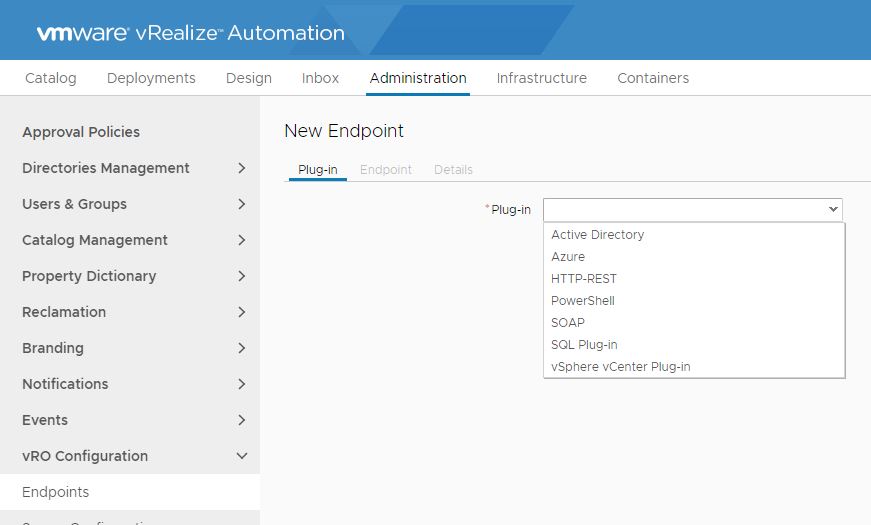Image resolution: width=871 pixels, height=525 pixels.
Task: Select the Plug-in wizard tab
Action: pyautogui.click(x=318, y=169)
